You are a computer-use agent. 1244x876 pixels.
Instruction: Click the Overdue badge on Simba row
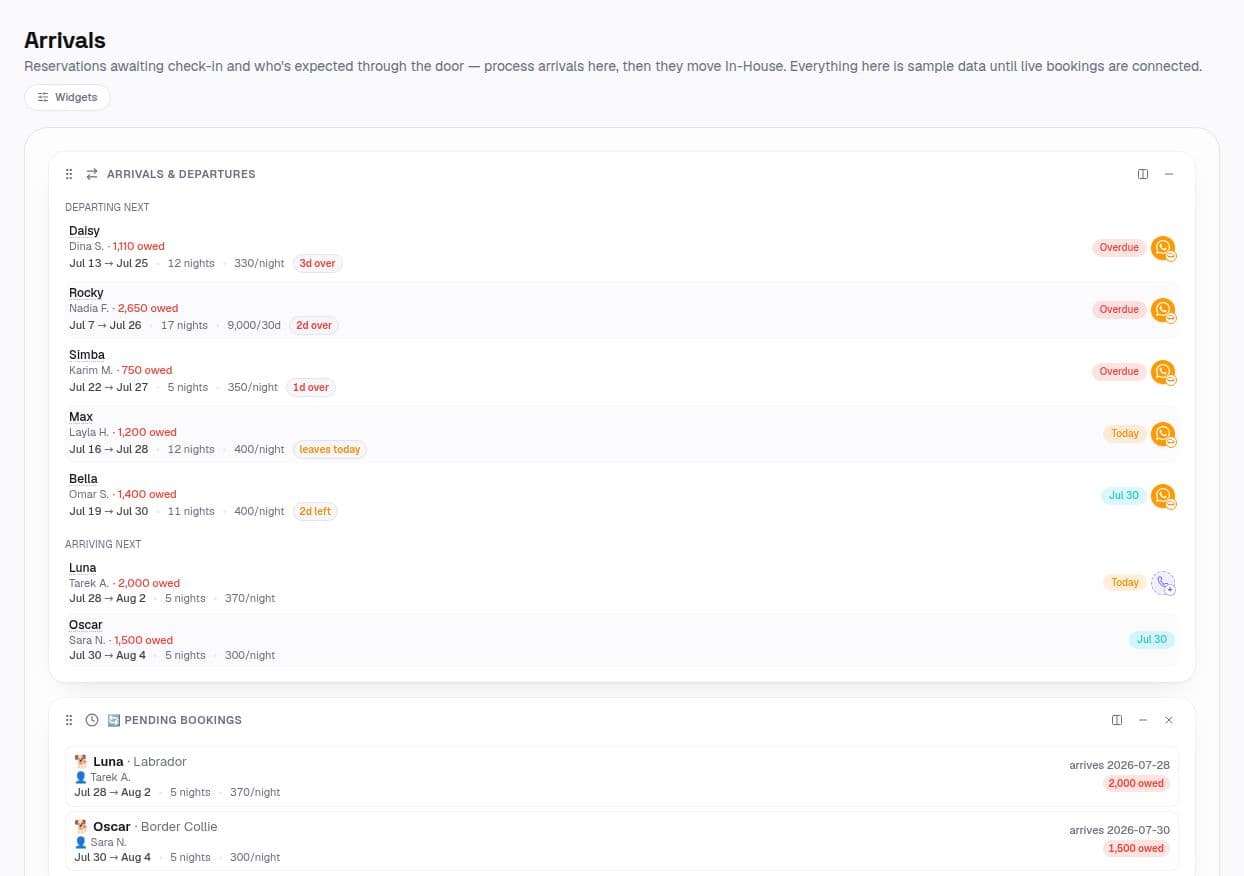pos(1119,372)
